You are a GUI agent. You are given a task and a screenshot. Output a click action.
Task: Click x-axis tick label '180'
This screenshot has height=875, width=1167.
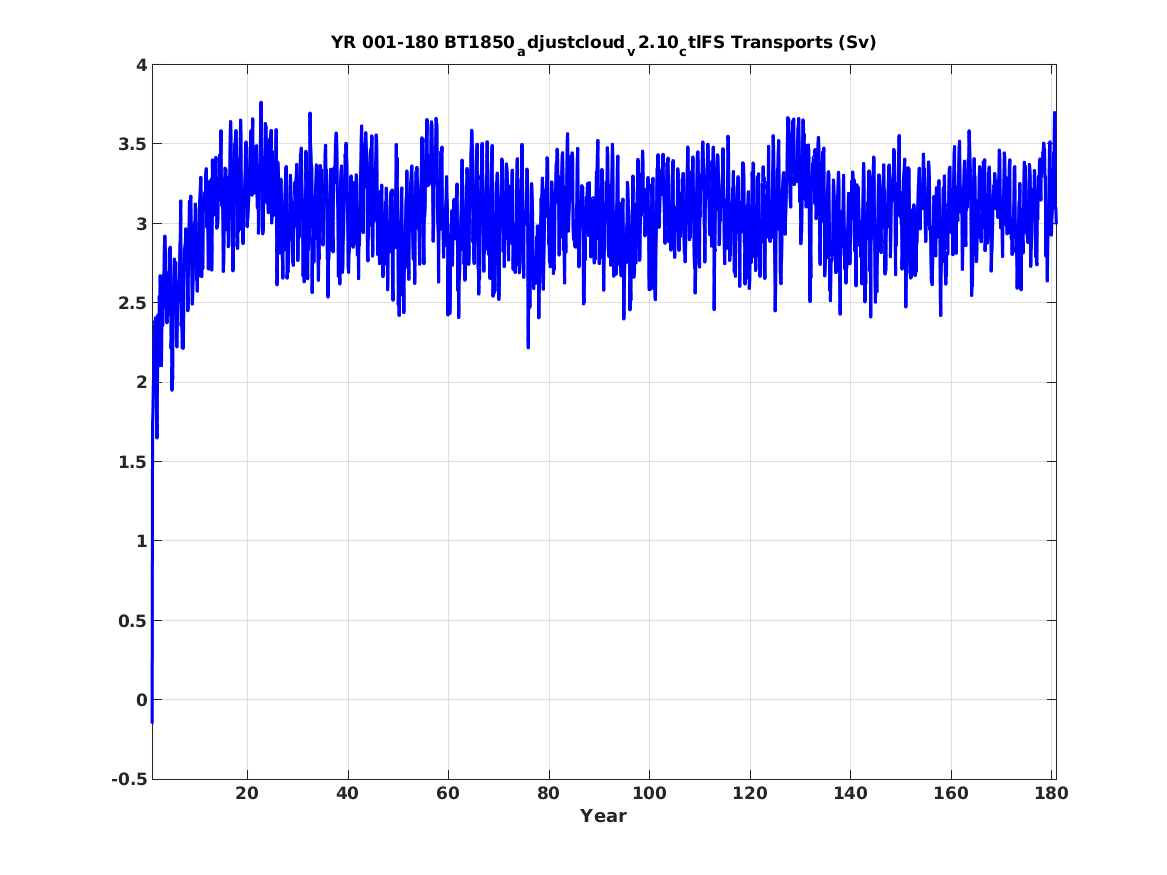(1051, 794)
